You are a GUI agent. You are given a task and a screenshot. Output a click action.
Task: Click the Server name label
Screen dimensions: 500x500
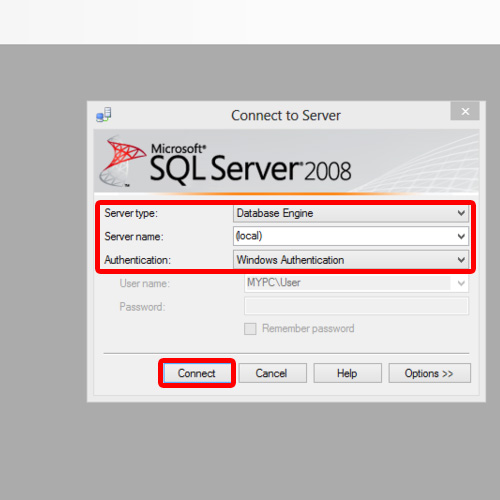[134, 236]
